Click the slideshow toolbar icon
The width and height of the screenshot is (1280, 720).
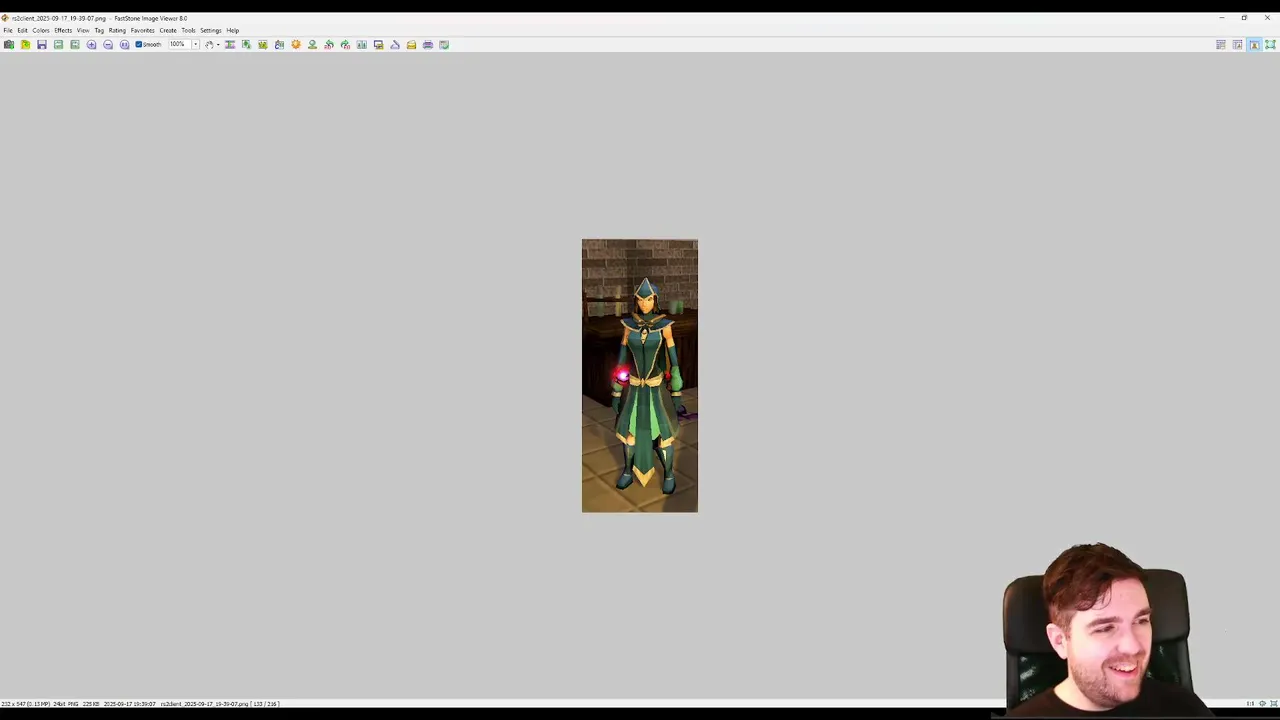coord(230,44)
